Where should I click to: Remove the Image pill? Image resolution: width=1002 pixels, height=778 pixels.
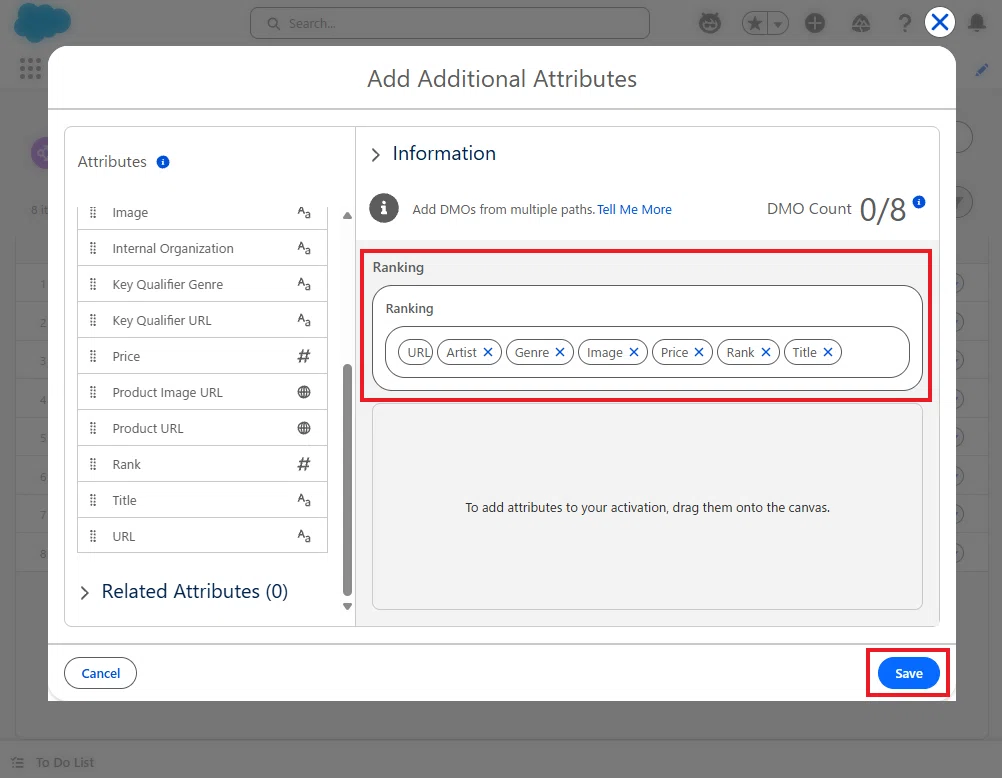(634, 352)
